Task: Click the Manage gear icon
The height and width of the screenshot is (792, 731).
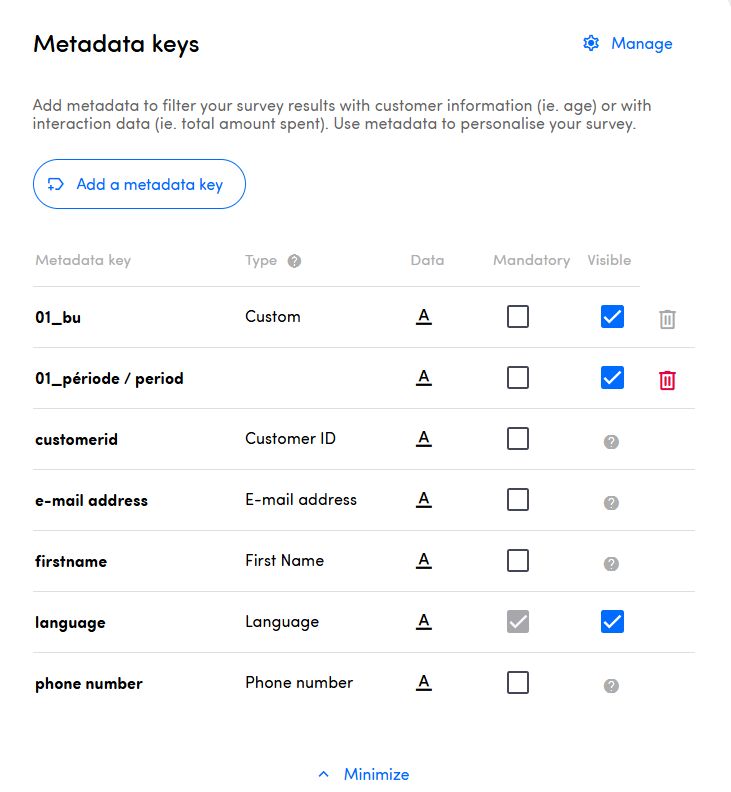Action: [591, 43]
